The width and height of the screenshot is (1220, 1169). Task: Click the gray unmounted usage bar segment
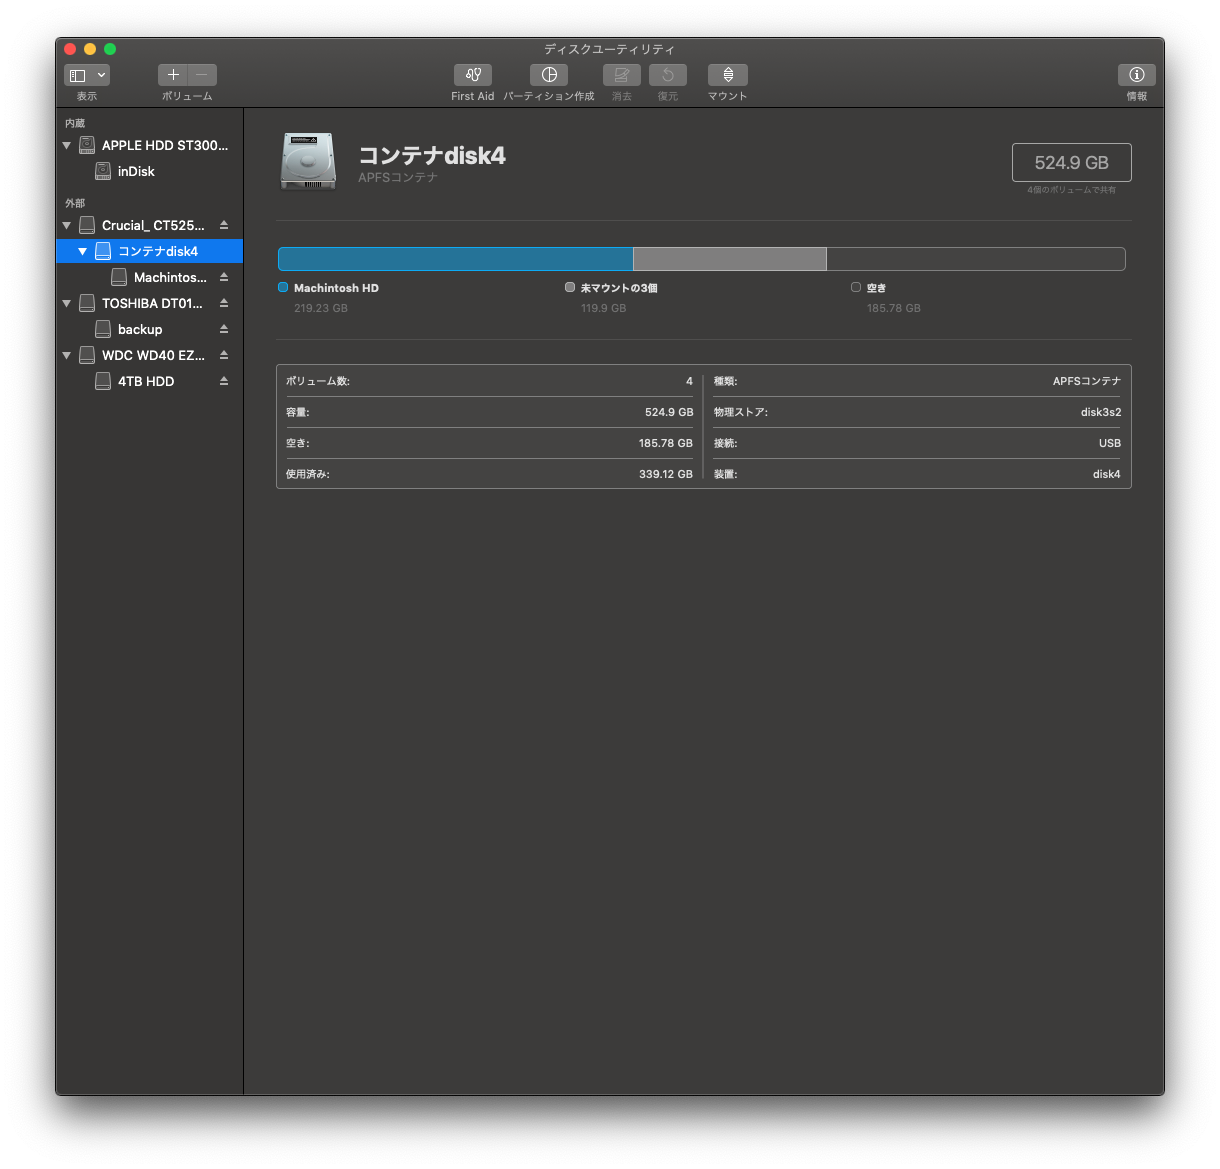point(730,259)
